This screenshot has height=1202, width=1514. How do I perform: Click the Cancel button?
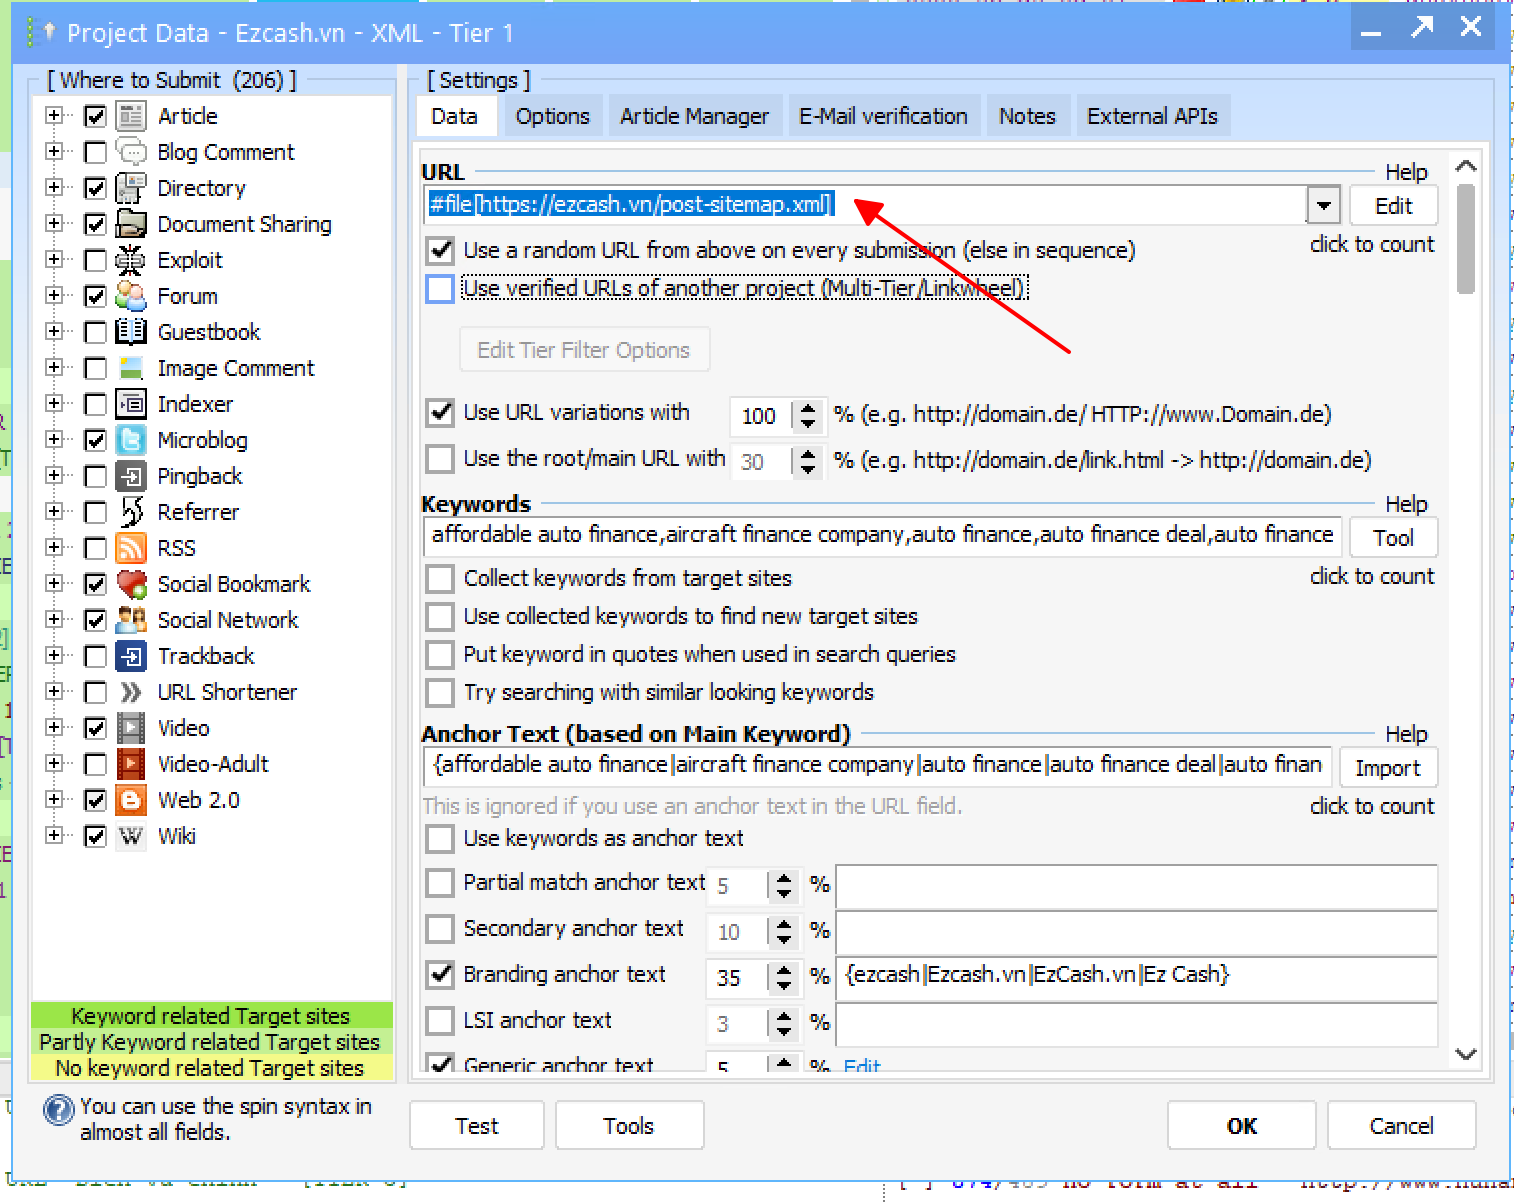click(1402, 1126)
